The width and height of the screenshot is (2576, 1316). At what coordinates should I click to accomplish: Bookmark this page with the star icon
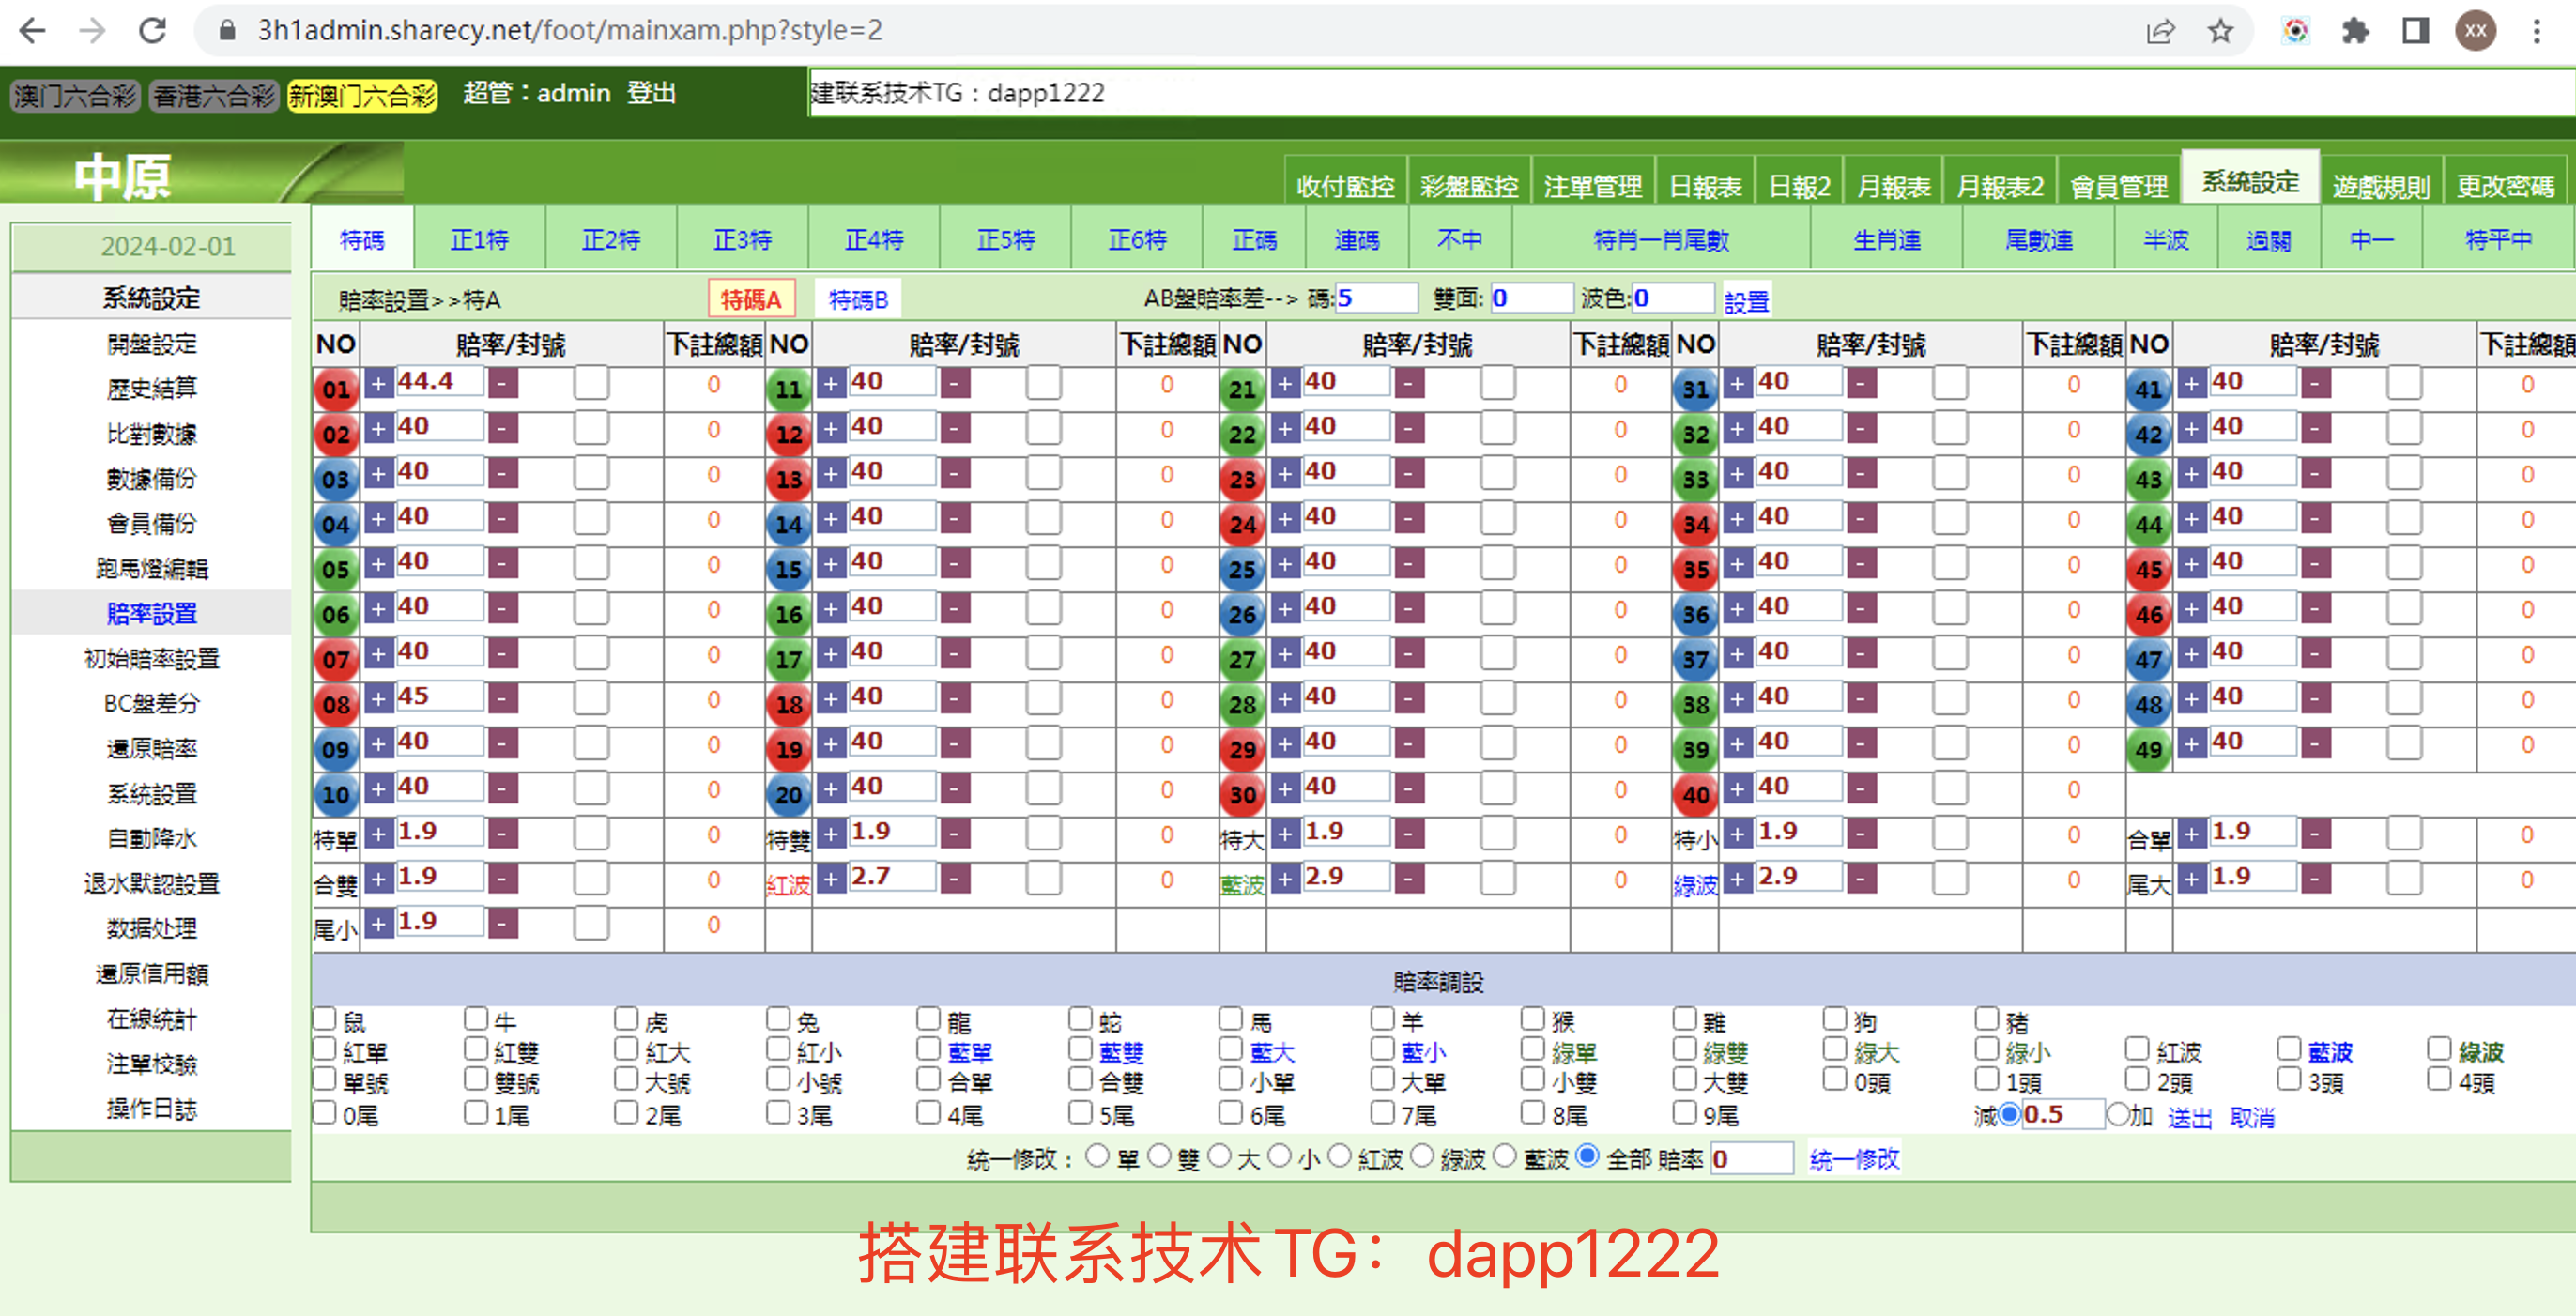tap(2220, 31)
